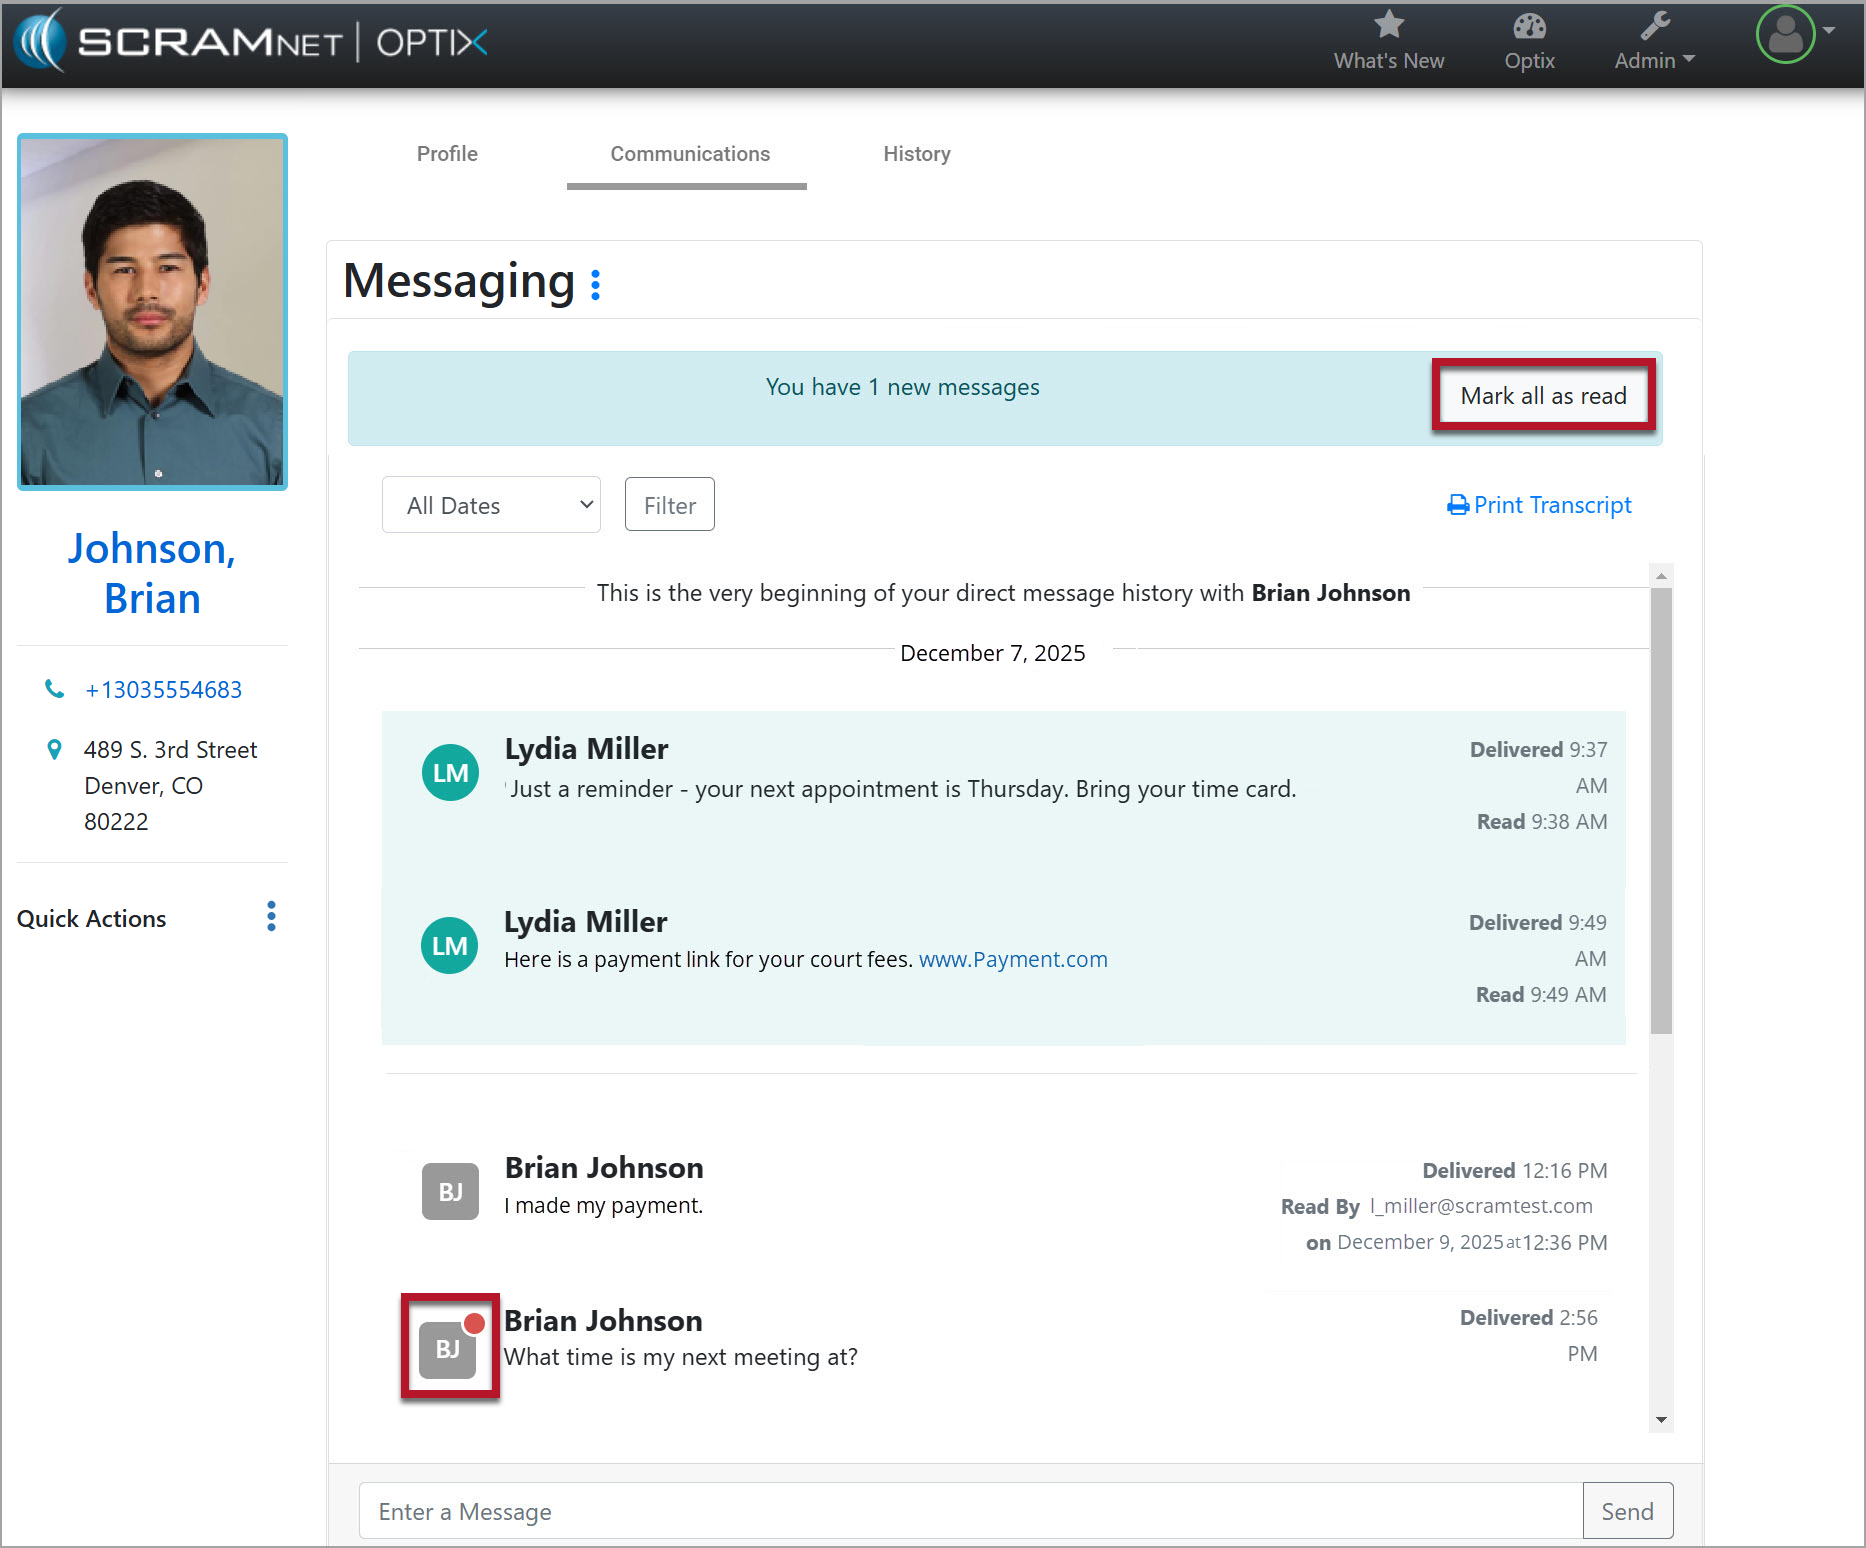Switch to the History tab
1866x1548 pixels.
[916, 154]
